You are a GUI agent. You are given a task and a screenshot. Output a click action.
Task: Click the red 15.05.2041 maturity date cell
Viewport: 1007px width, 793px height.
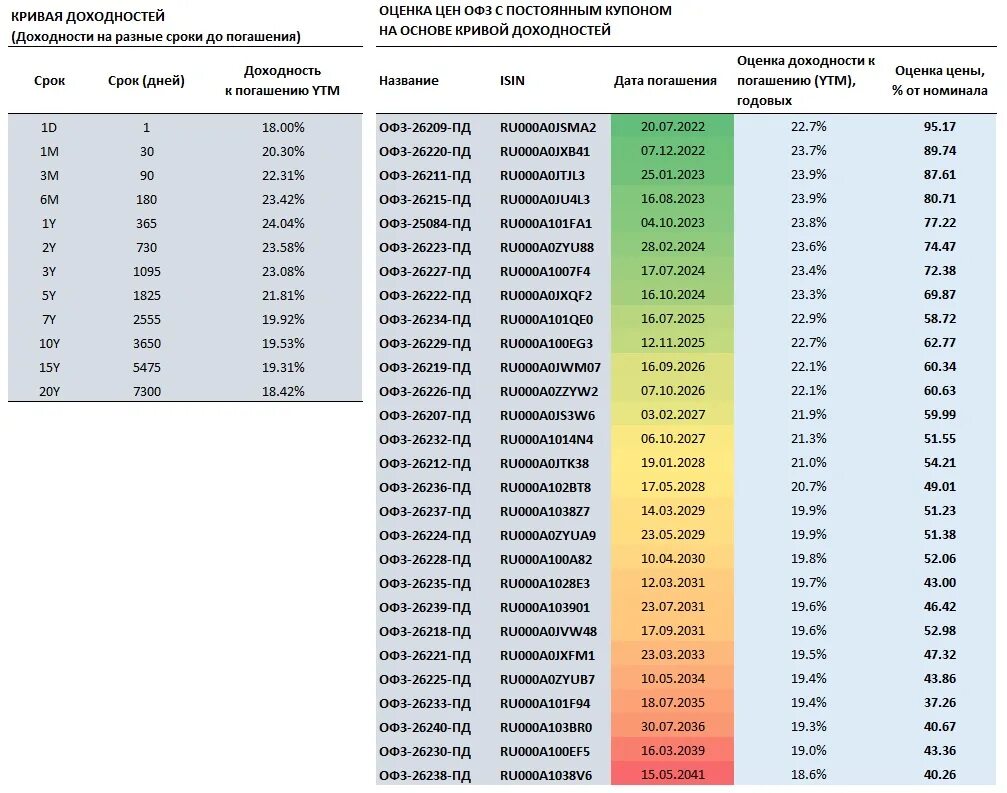point(672,774)
